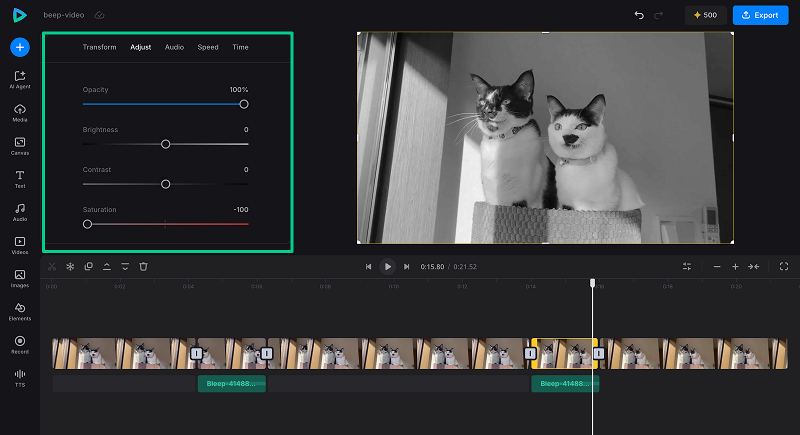Click the timeline settings sliders icon

click(x=687, y=267)
